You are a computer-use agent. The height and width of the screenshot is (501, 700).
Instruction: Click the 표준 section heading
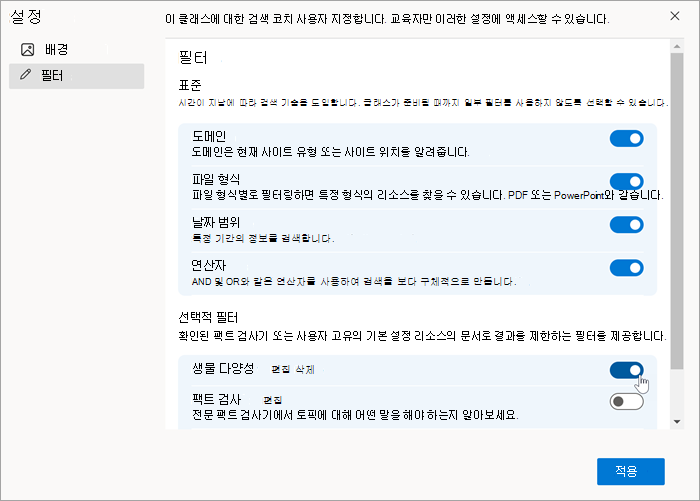[x=190, y=85]
